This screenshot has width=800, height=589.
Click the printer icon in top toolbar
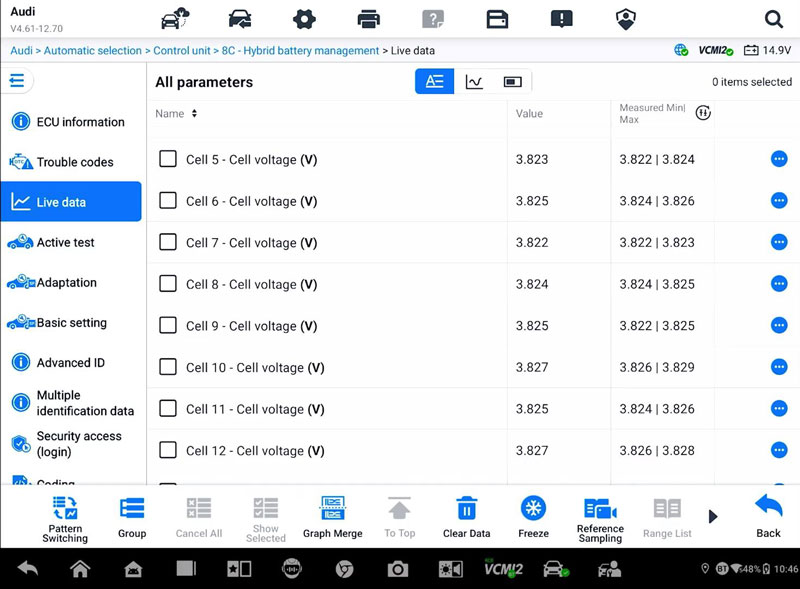click(x=369, y=19)
